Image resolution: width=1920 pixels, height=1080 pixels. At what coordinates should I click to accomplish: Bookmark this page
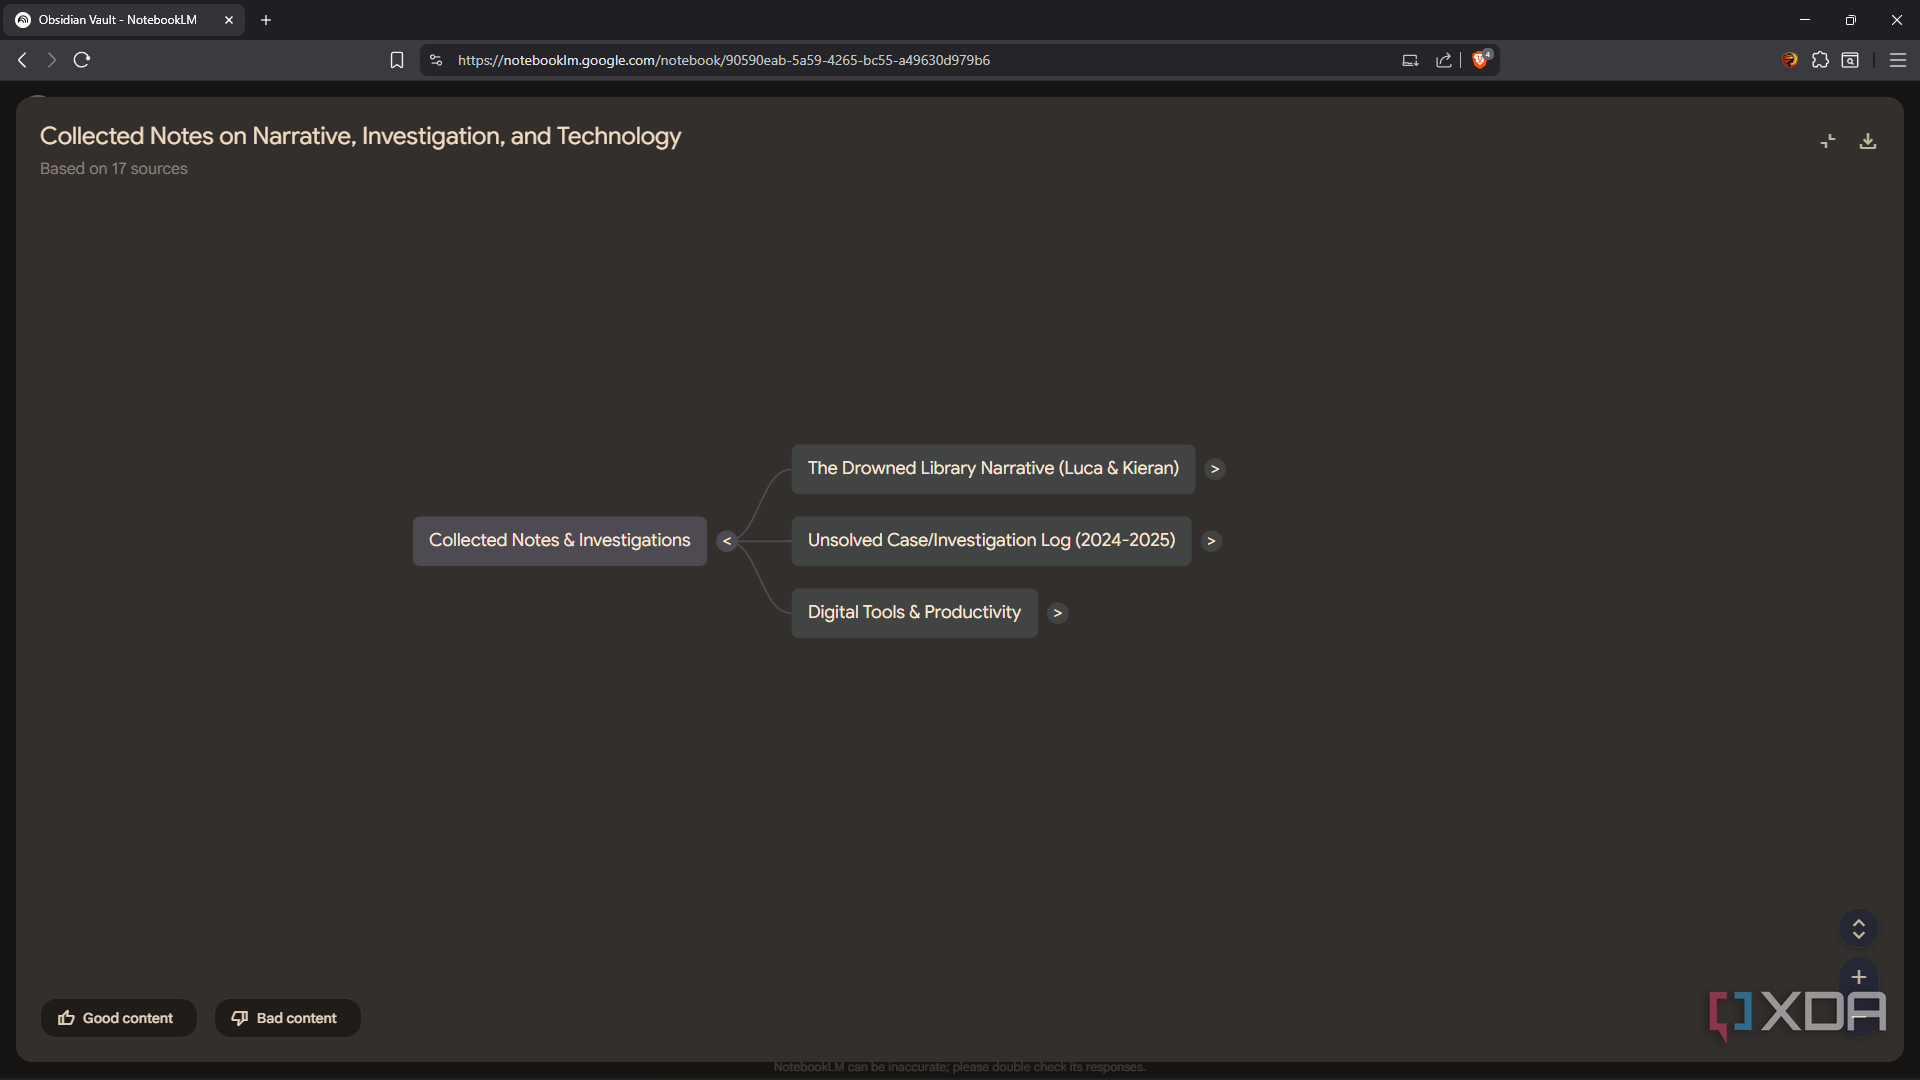tap(397, 60)
